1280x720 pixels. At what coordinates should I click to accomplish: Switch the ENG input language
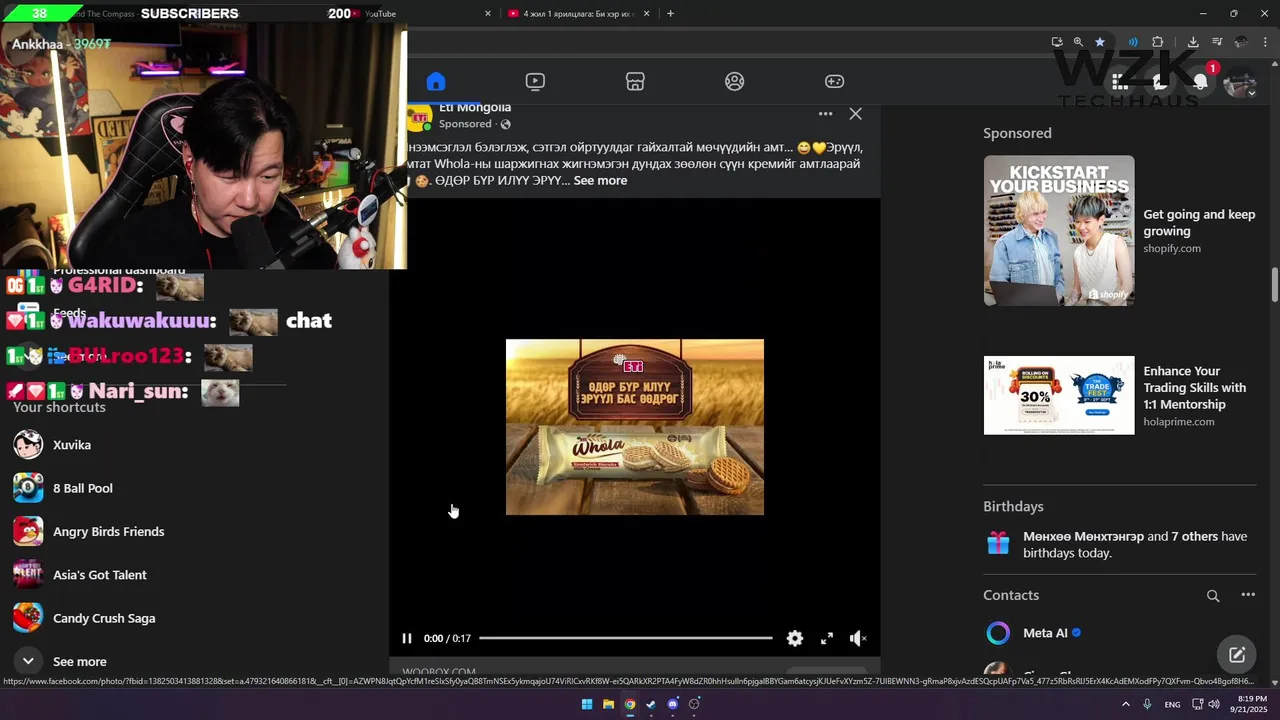[x=1172, y=704]
